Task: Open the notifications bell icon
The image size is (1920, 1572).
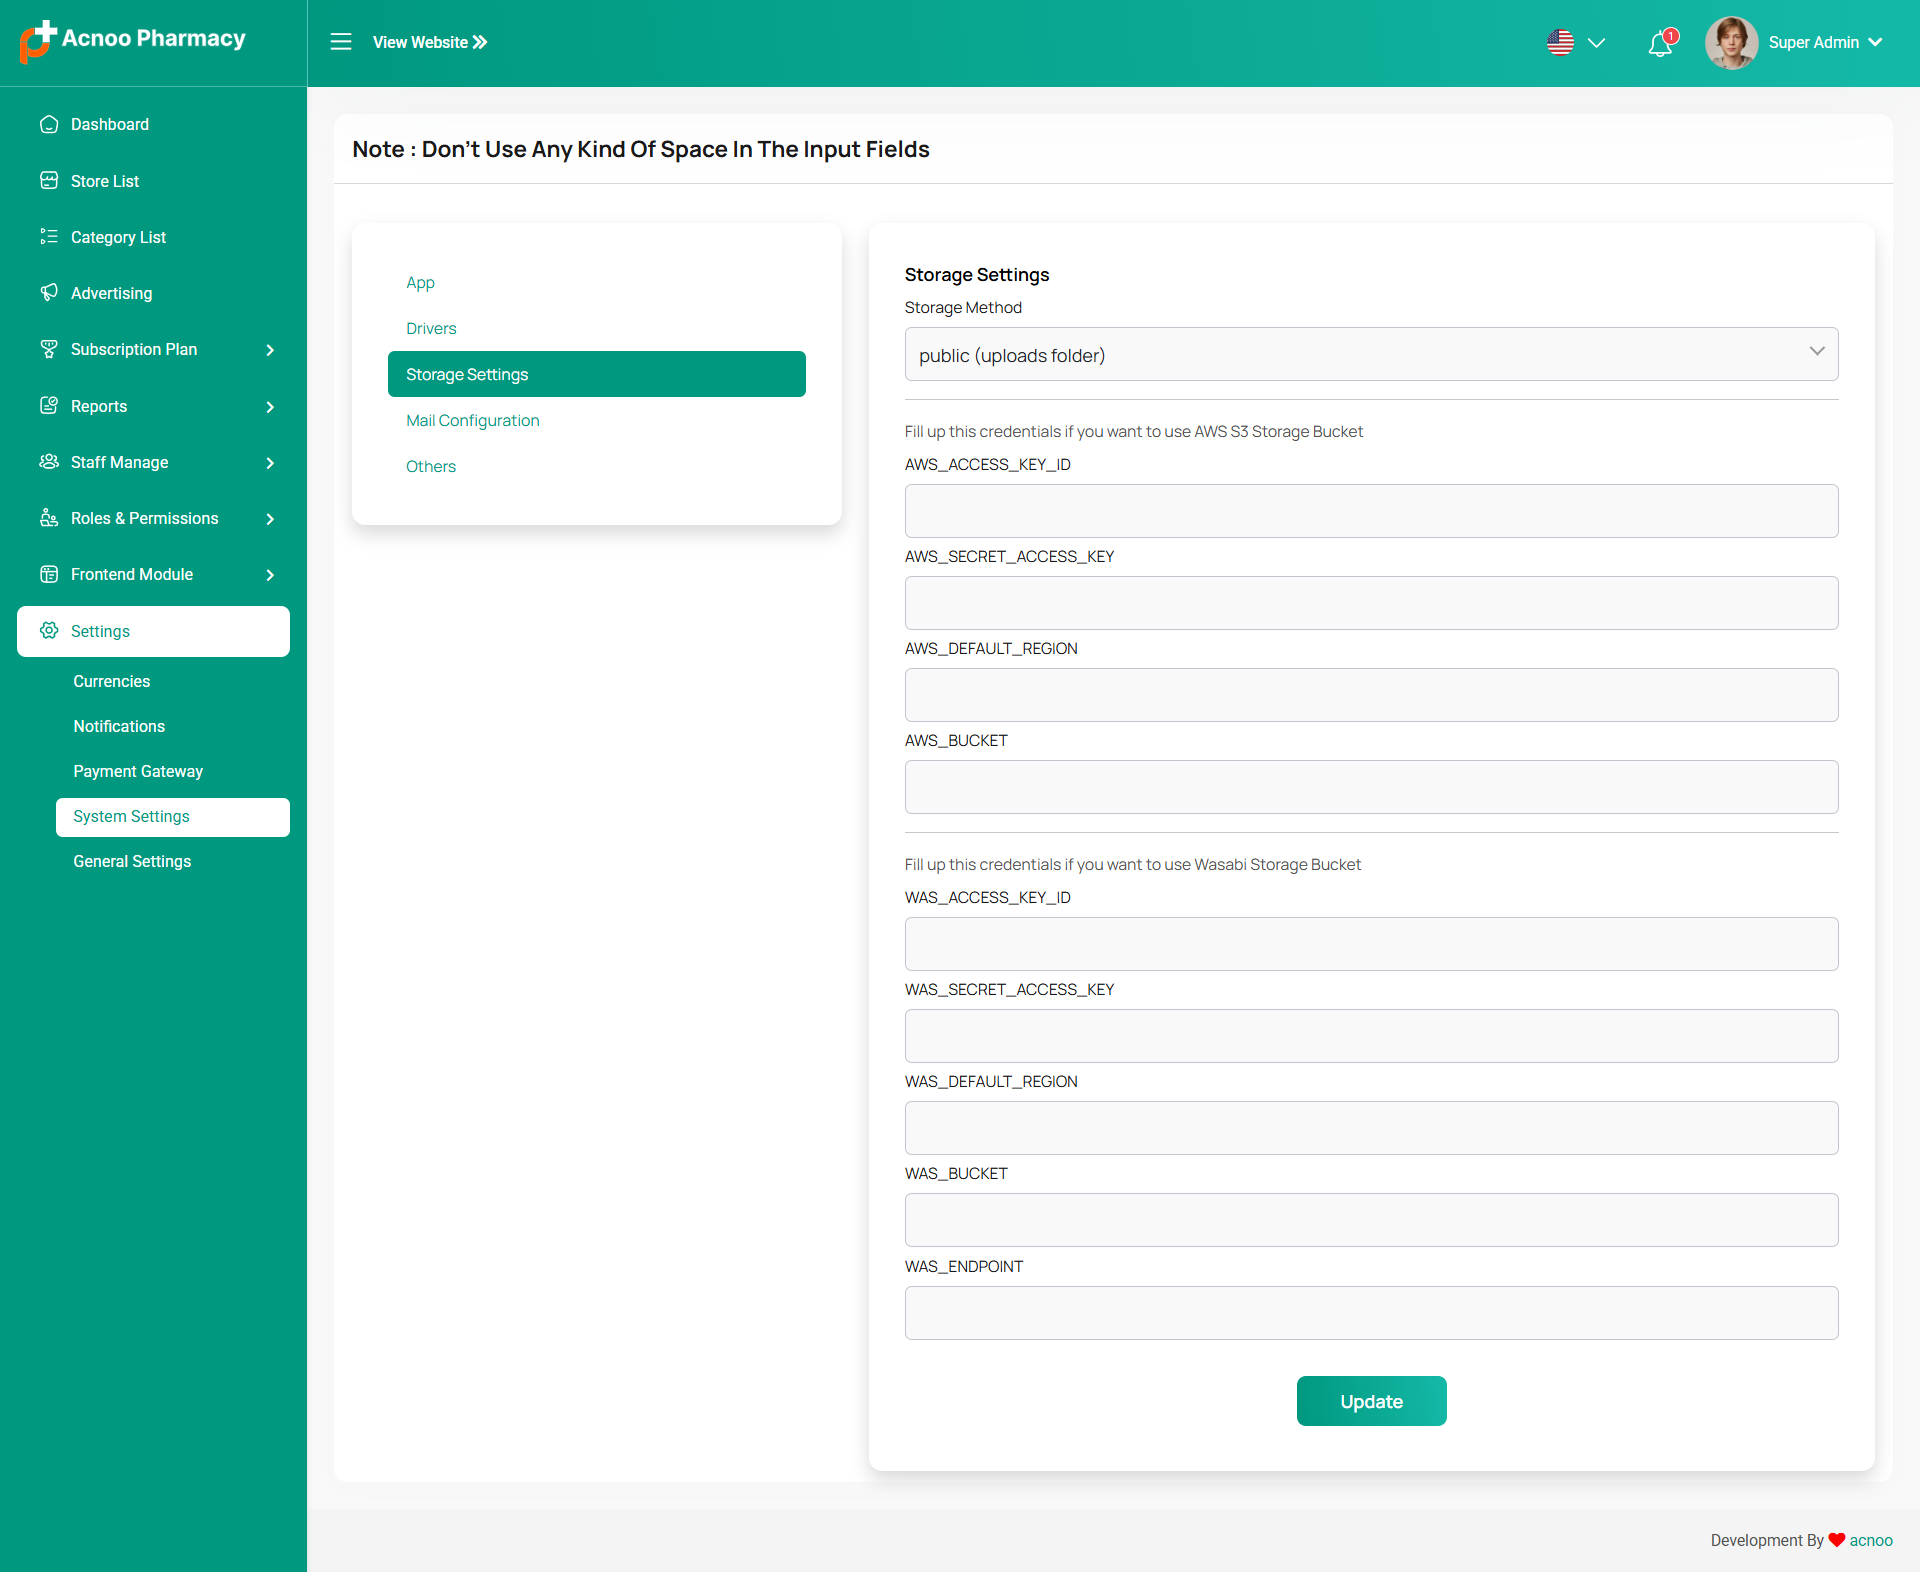Action: (x=1661, y=43)
